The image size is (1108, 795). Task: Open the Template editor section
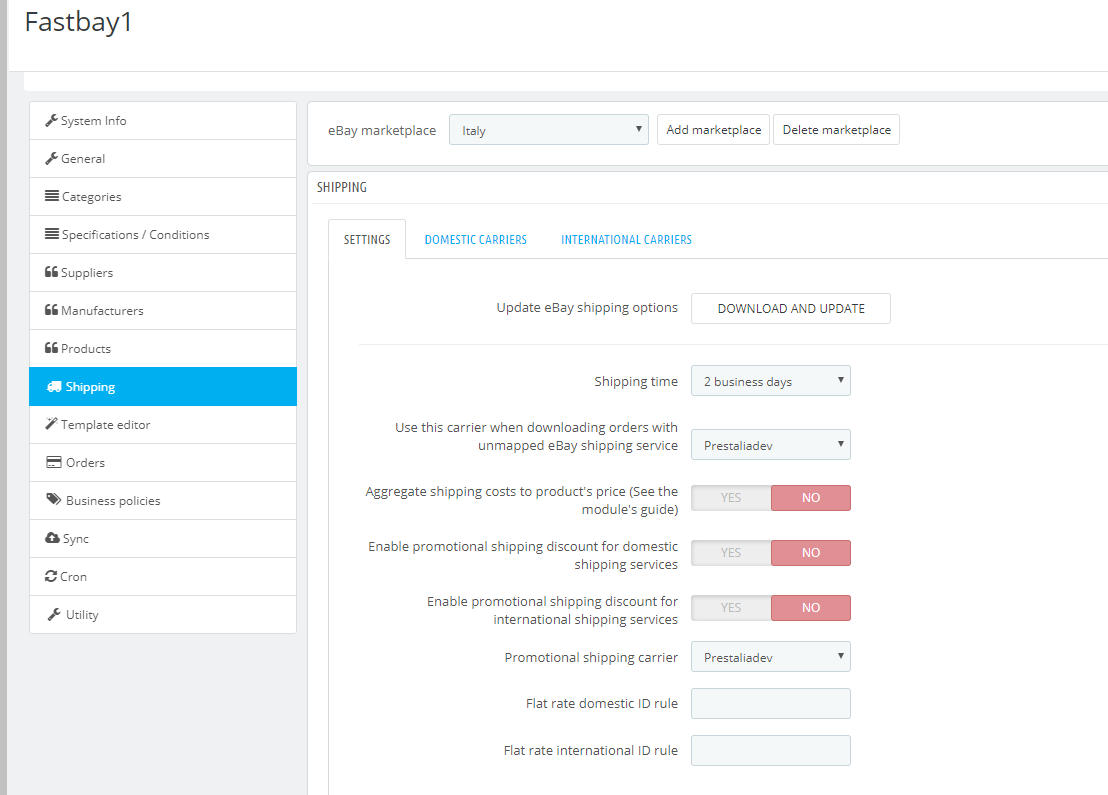click(x=163, y=425)
